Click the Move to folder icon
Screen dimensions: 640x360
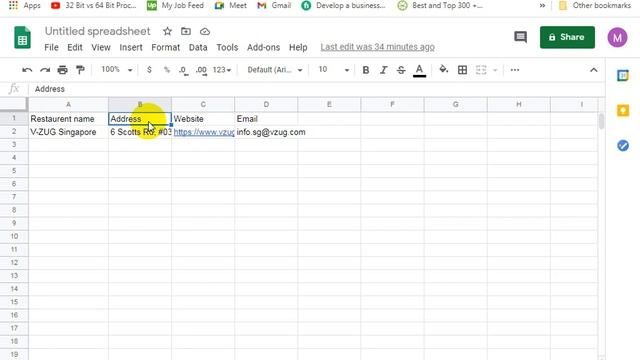click(186, 31)
